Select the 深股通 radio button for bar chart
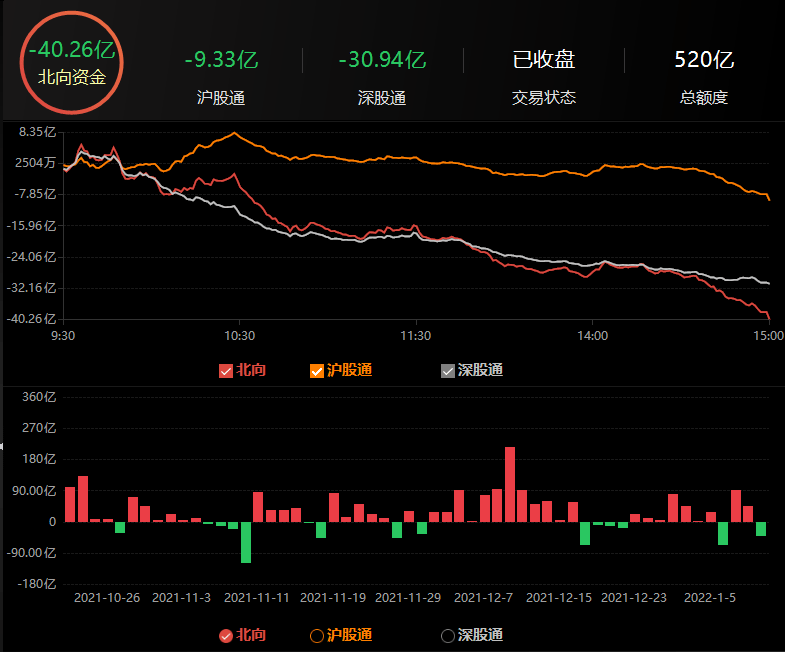 coord(448,636)
